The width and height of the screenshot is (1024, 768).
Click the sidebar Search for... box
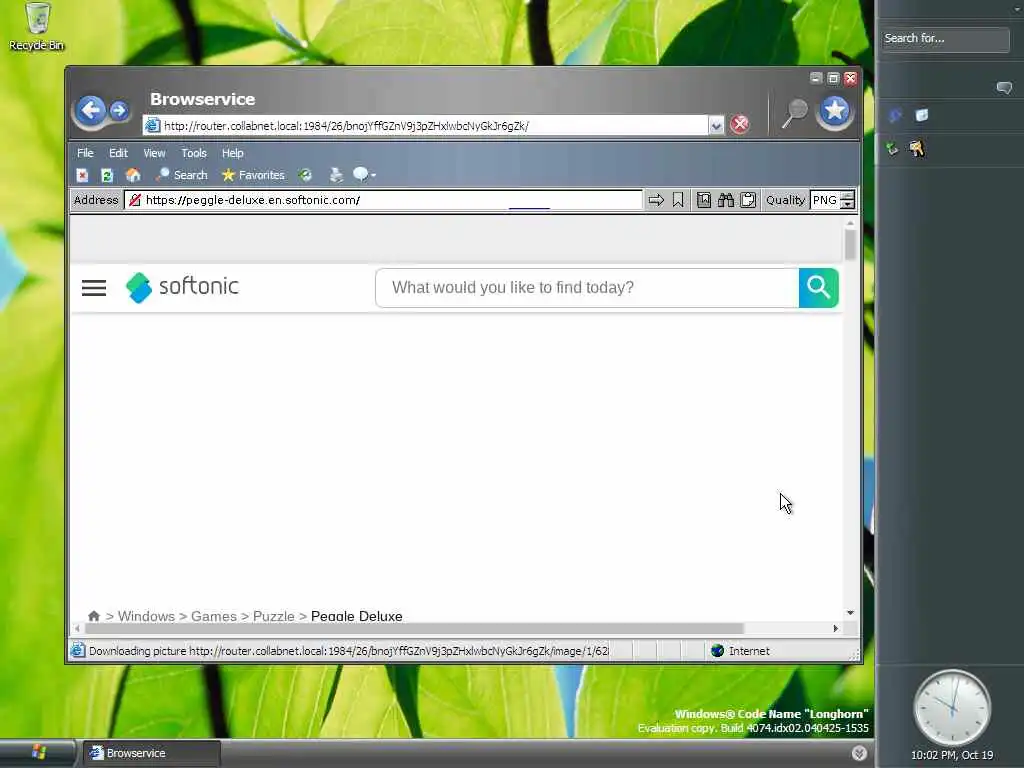pos(945,39)
